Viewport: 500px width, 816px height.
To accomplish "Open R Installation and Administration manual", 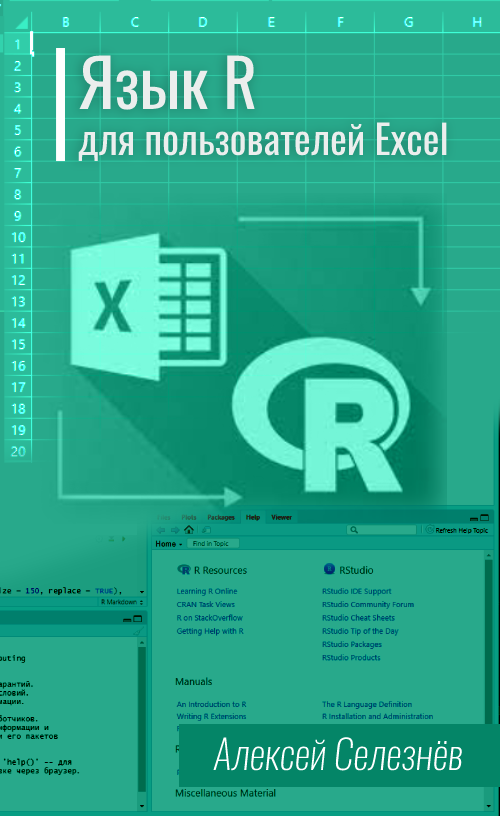I will click(377, 716).
